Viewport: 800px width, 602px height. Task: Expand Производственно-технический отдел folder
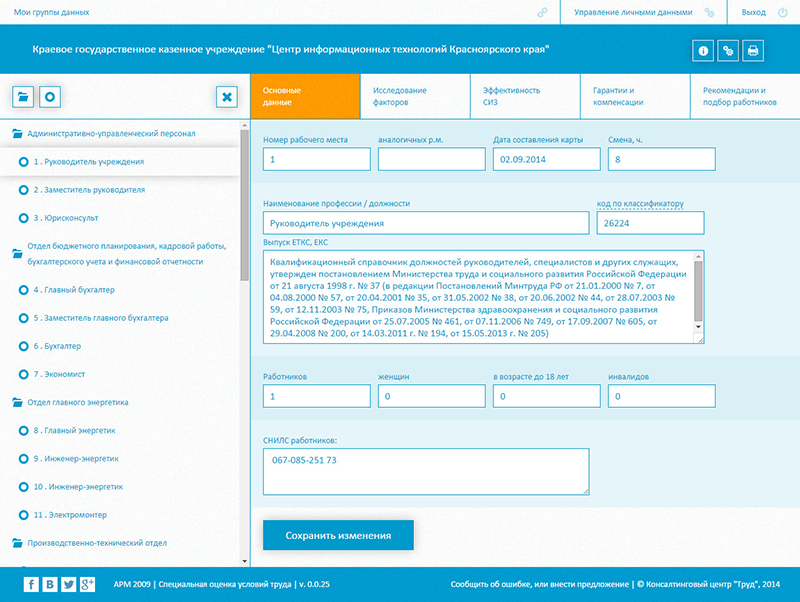tap(17, 543)
